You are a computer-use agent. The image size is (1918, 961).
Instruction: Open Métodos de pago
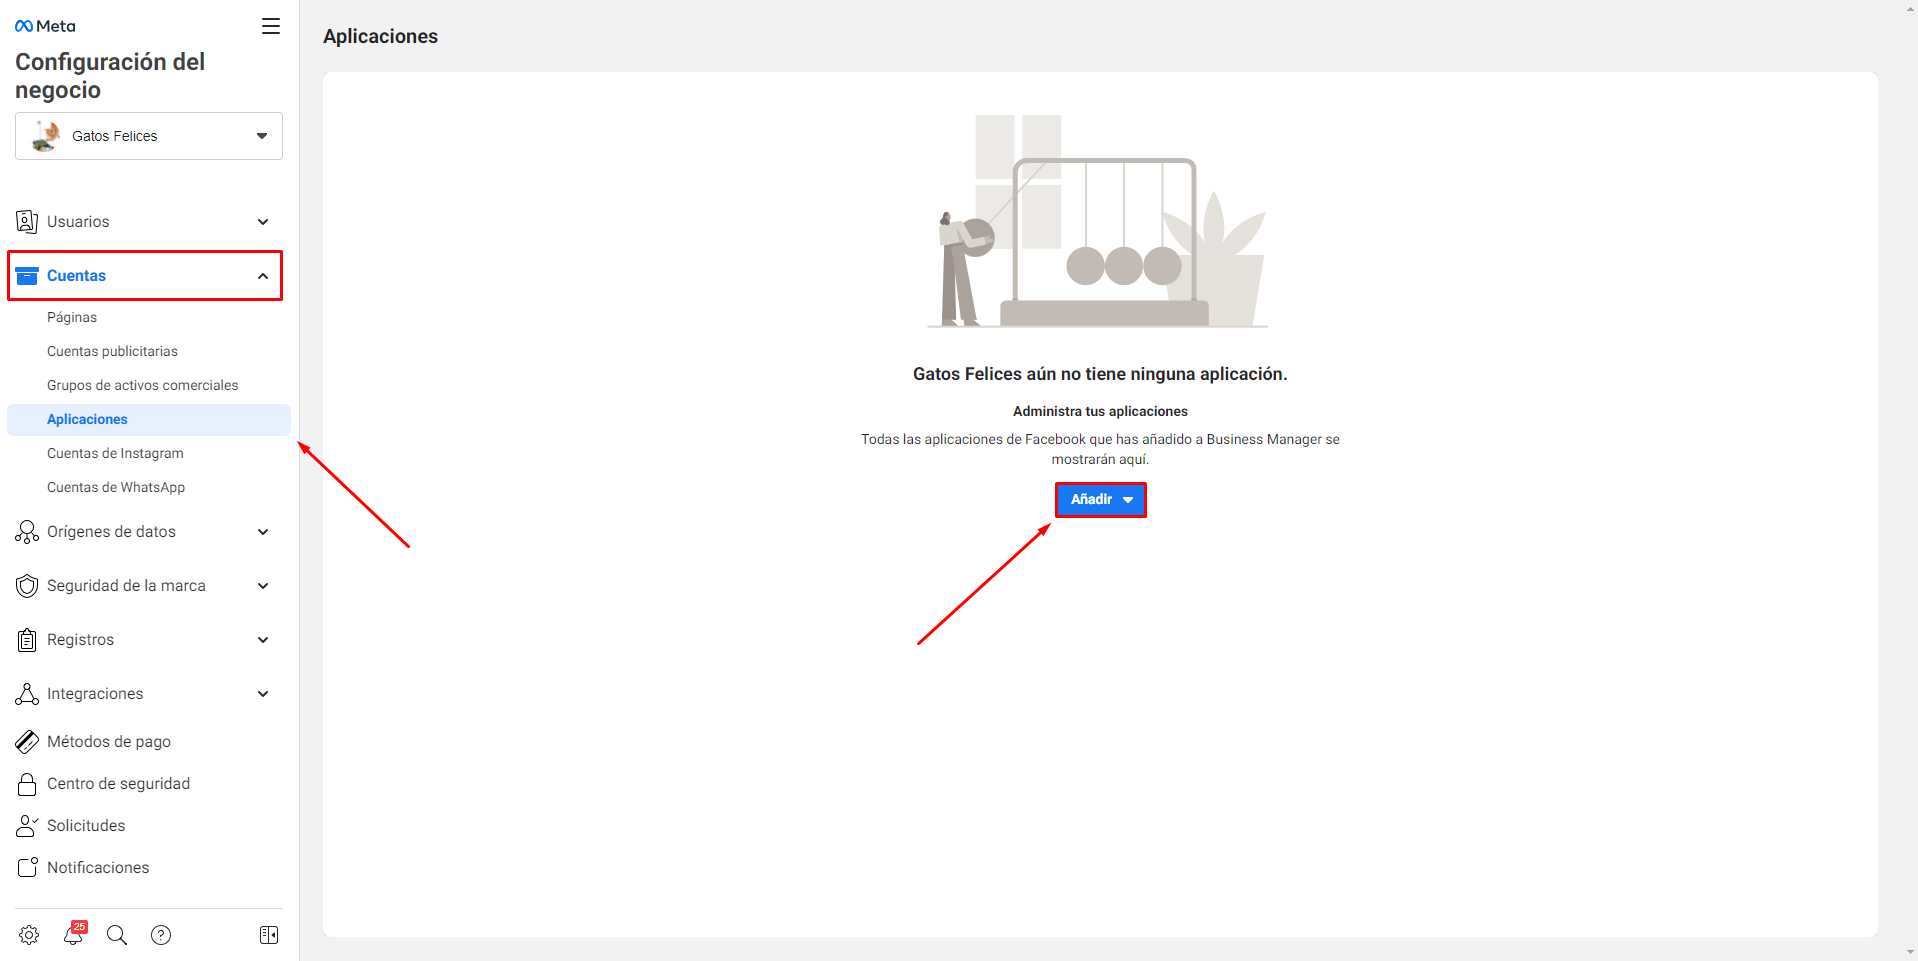coord(109,742)
